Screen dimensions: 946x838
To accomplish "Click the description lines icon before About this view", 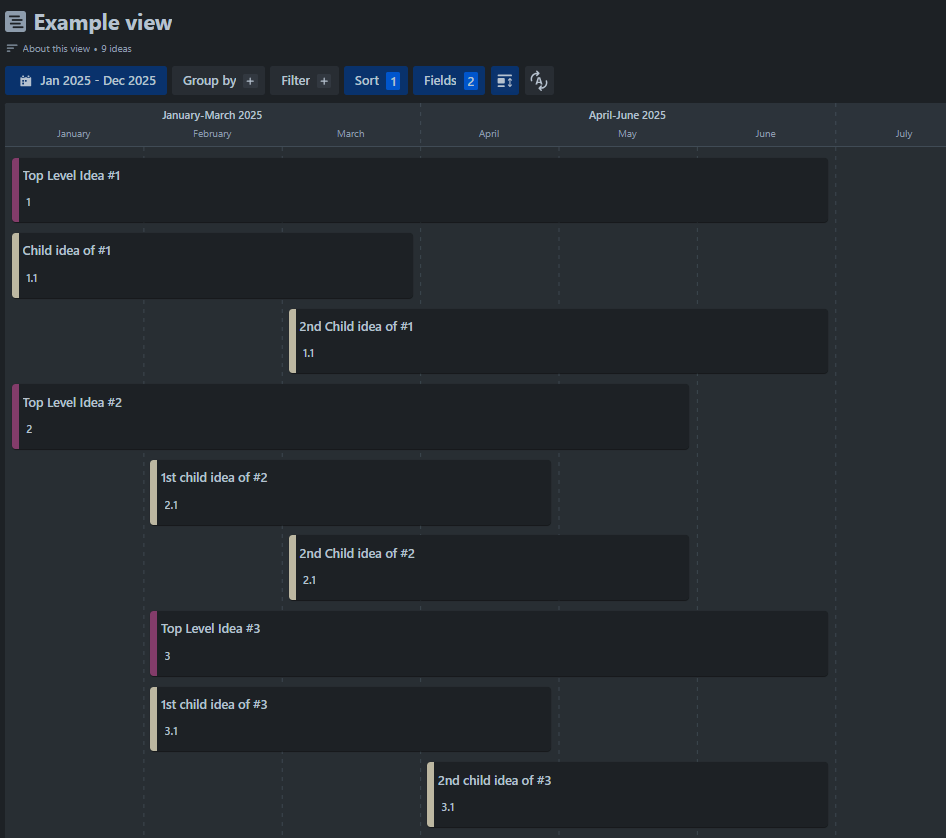I will click(x=11, y=47).
